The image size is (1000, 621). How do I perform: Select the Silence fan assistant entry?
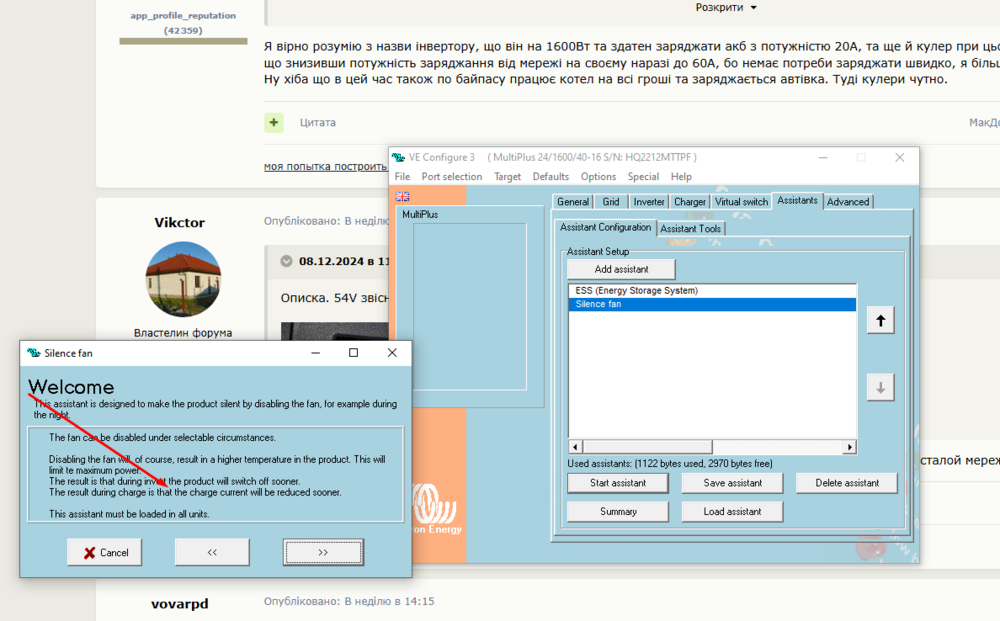[712, 304]
